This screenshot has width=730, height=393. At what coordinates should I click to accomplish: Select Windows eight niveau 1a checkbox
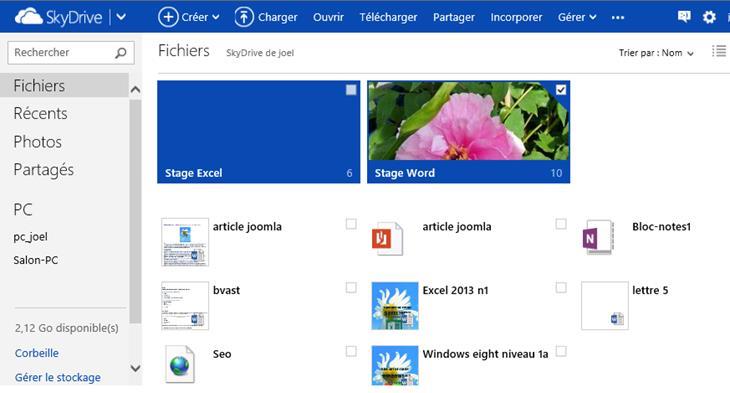pos(561,351)
